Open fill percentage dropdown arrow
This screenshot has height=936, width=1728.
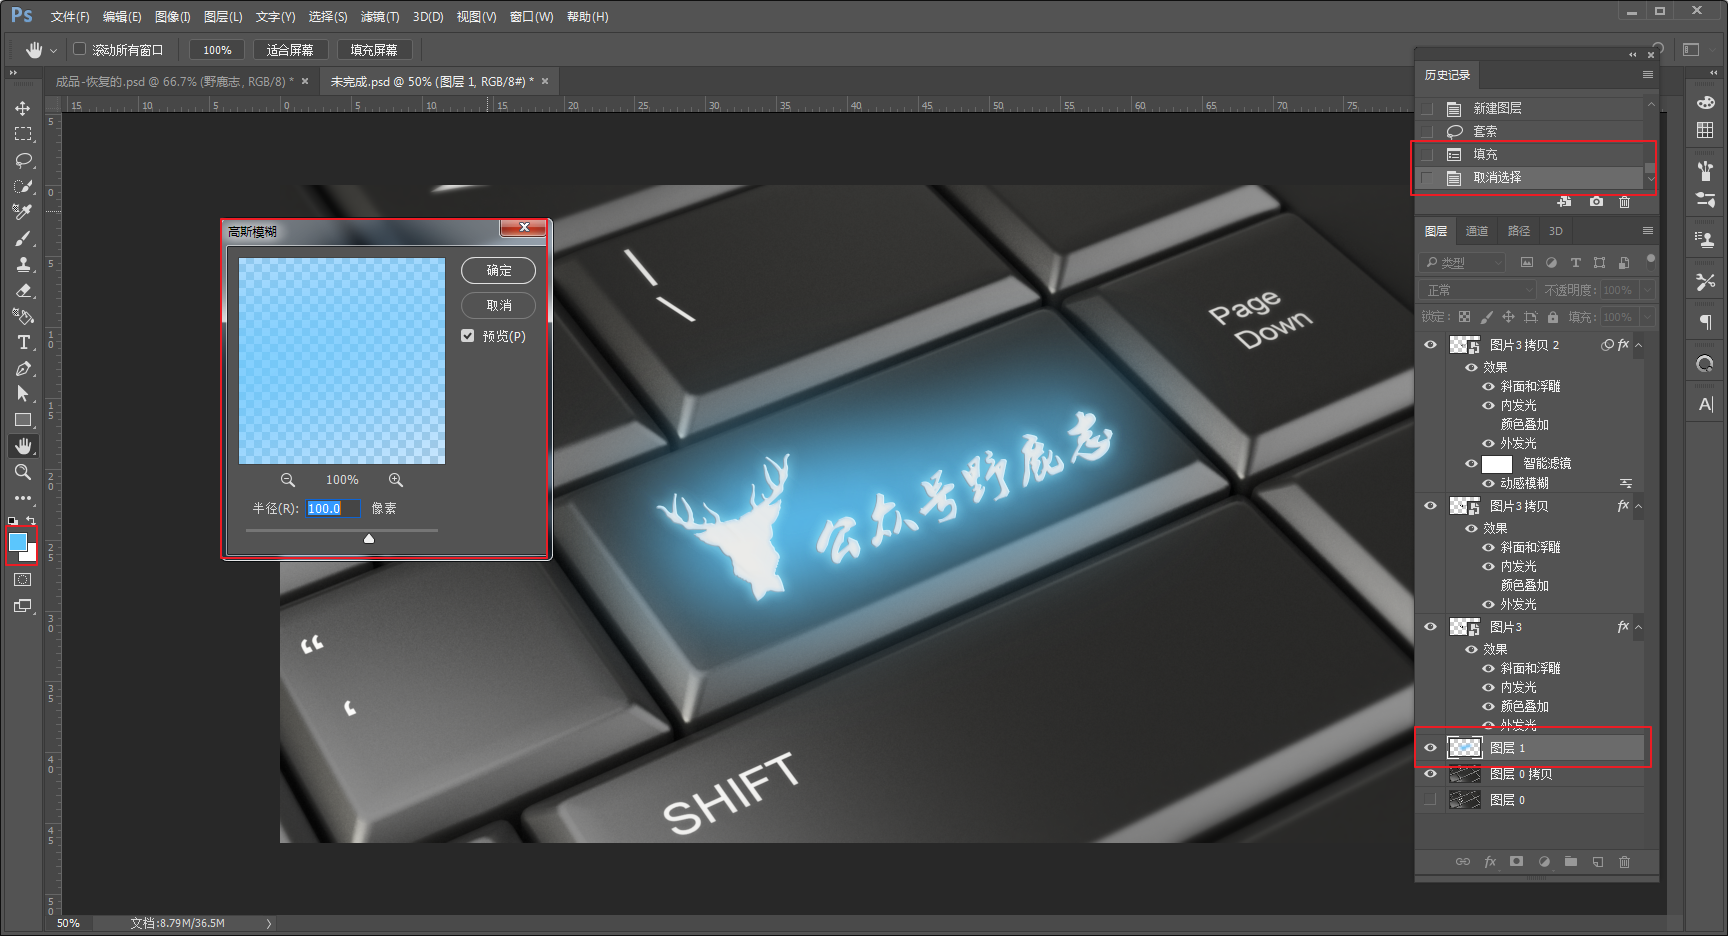tap(1647, 317)
